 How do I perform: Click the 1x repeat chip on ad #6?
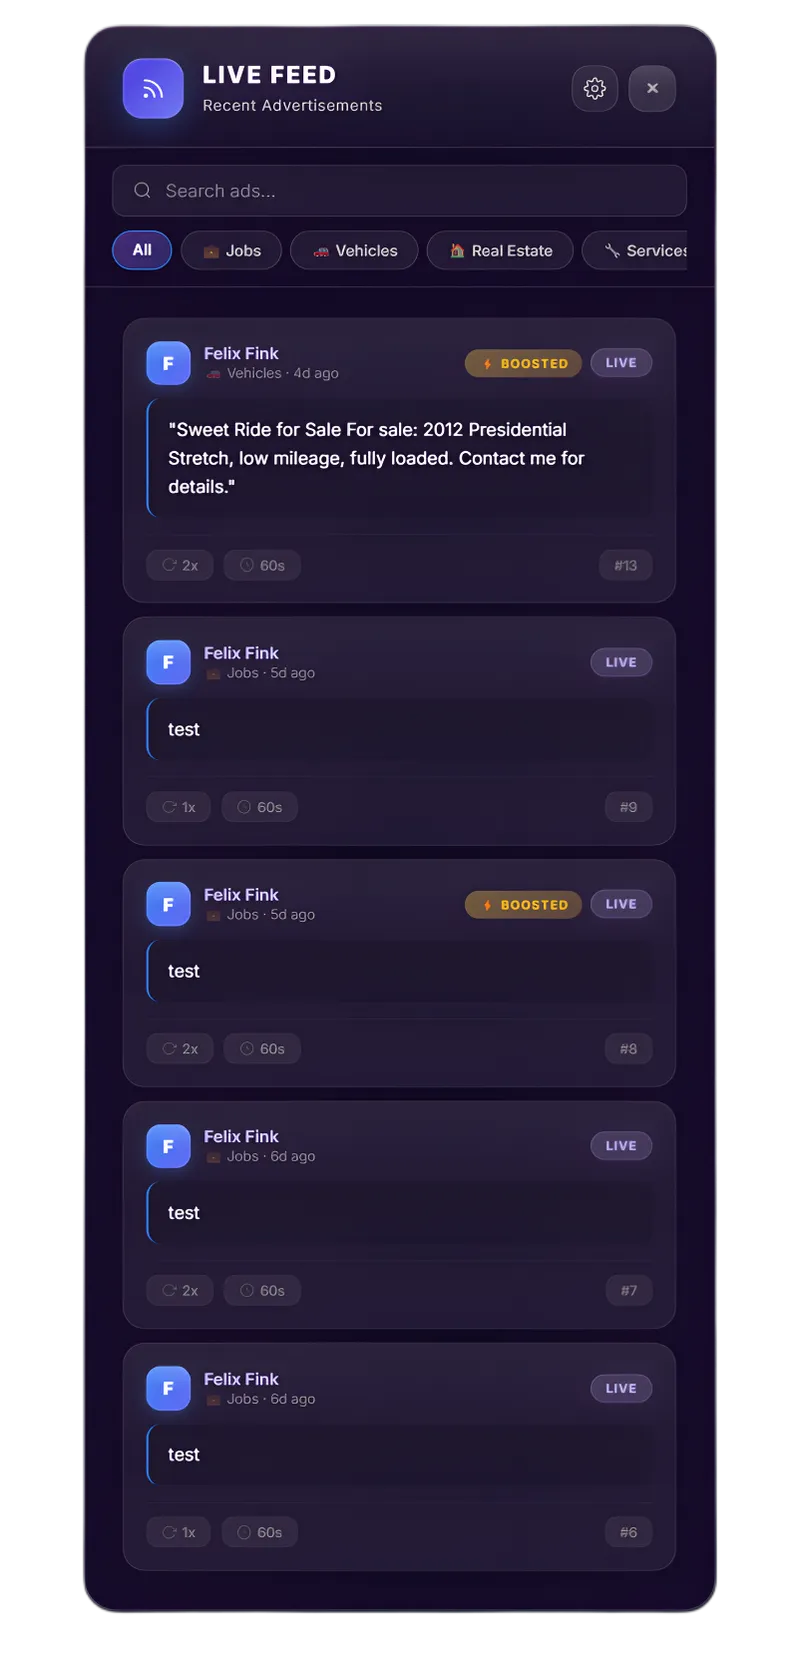[178, 1532]
